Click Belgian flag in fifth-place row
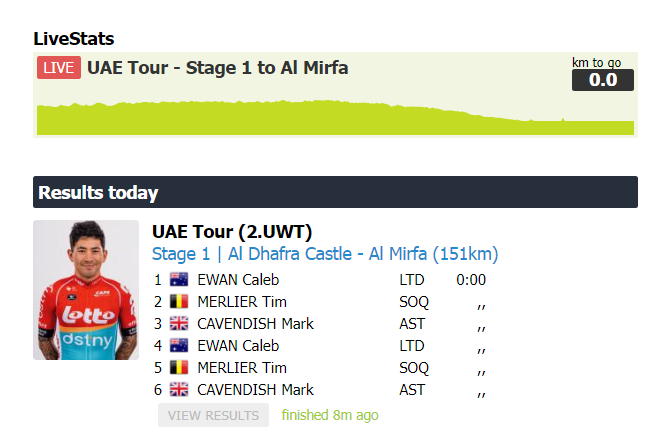The image size is (647, 432). 179,368
